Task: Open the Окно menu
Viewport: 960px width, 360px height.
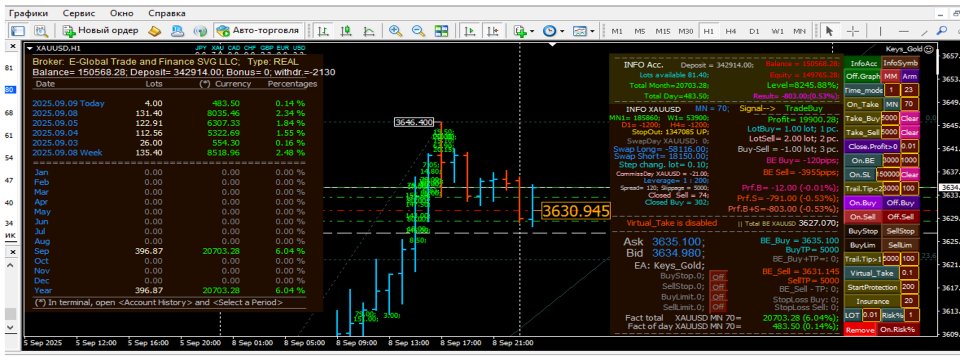Action: click(121, 13)
